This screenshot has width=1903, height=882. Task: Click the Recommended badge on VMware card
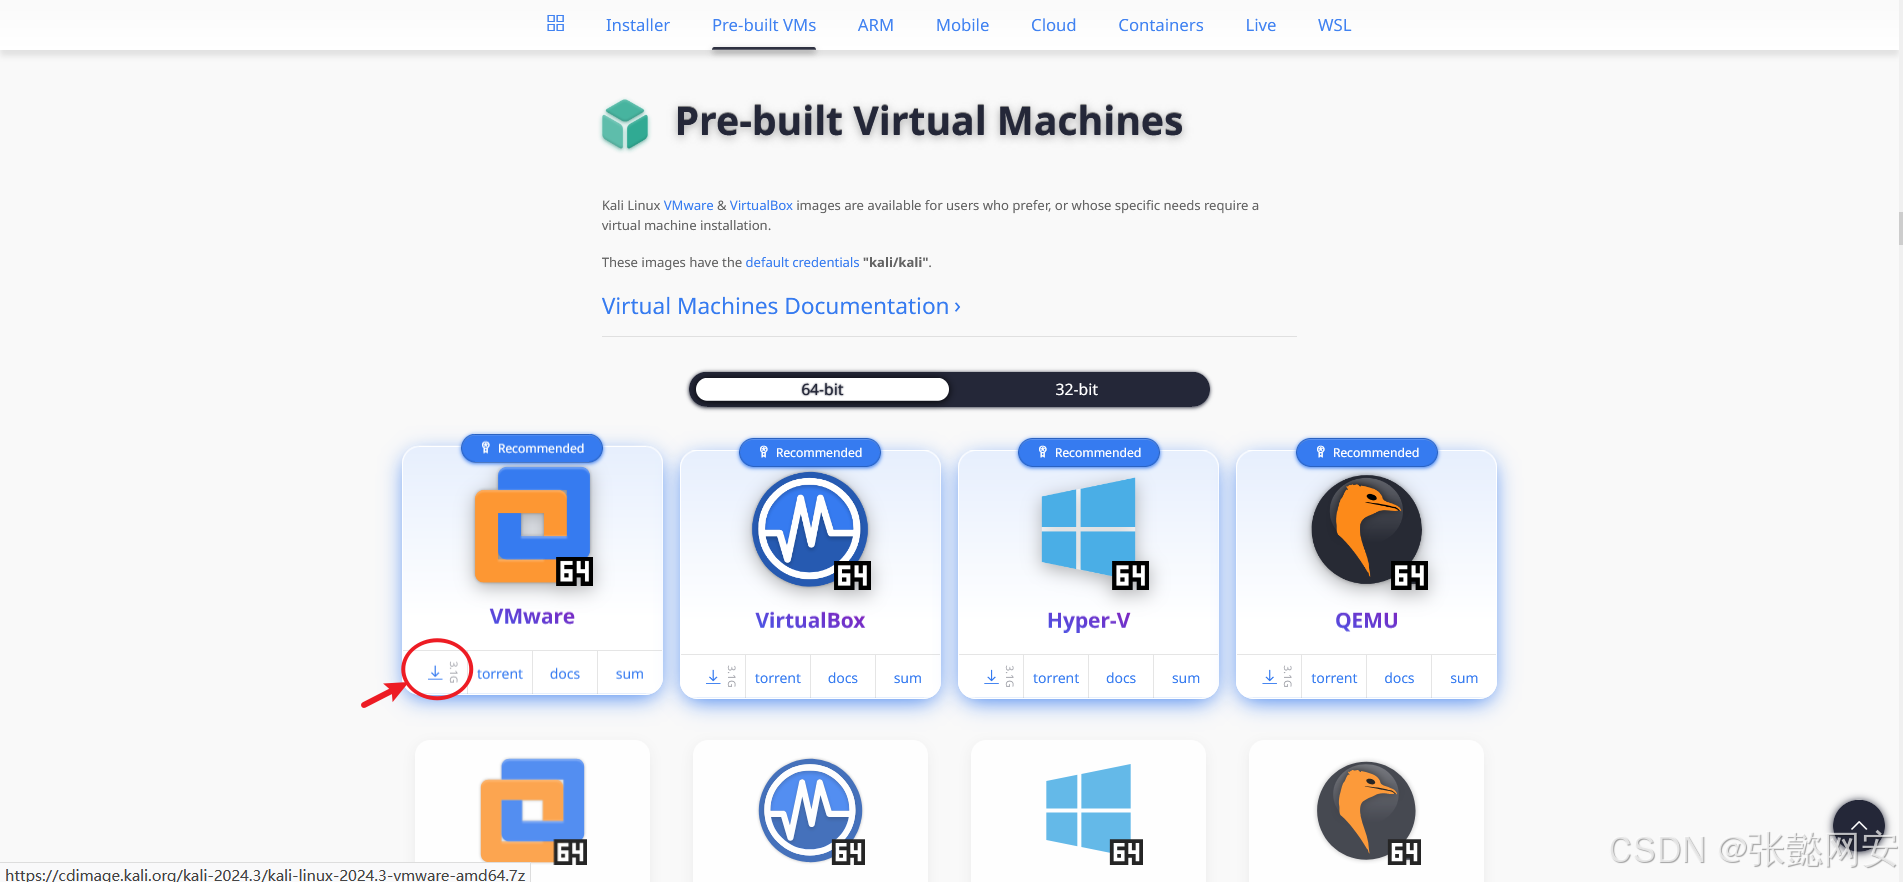click(x=532, y=448)
